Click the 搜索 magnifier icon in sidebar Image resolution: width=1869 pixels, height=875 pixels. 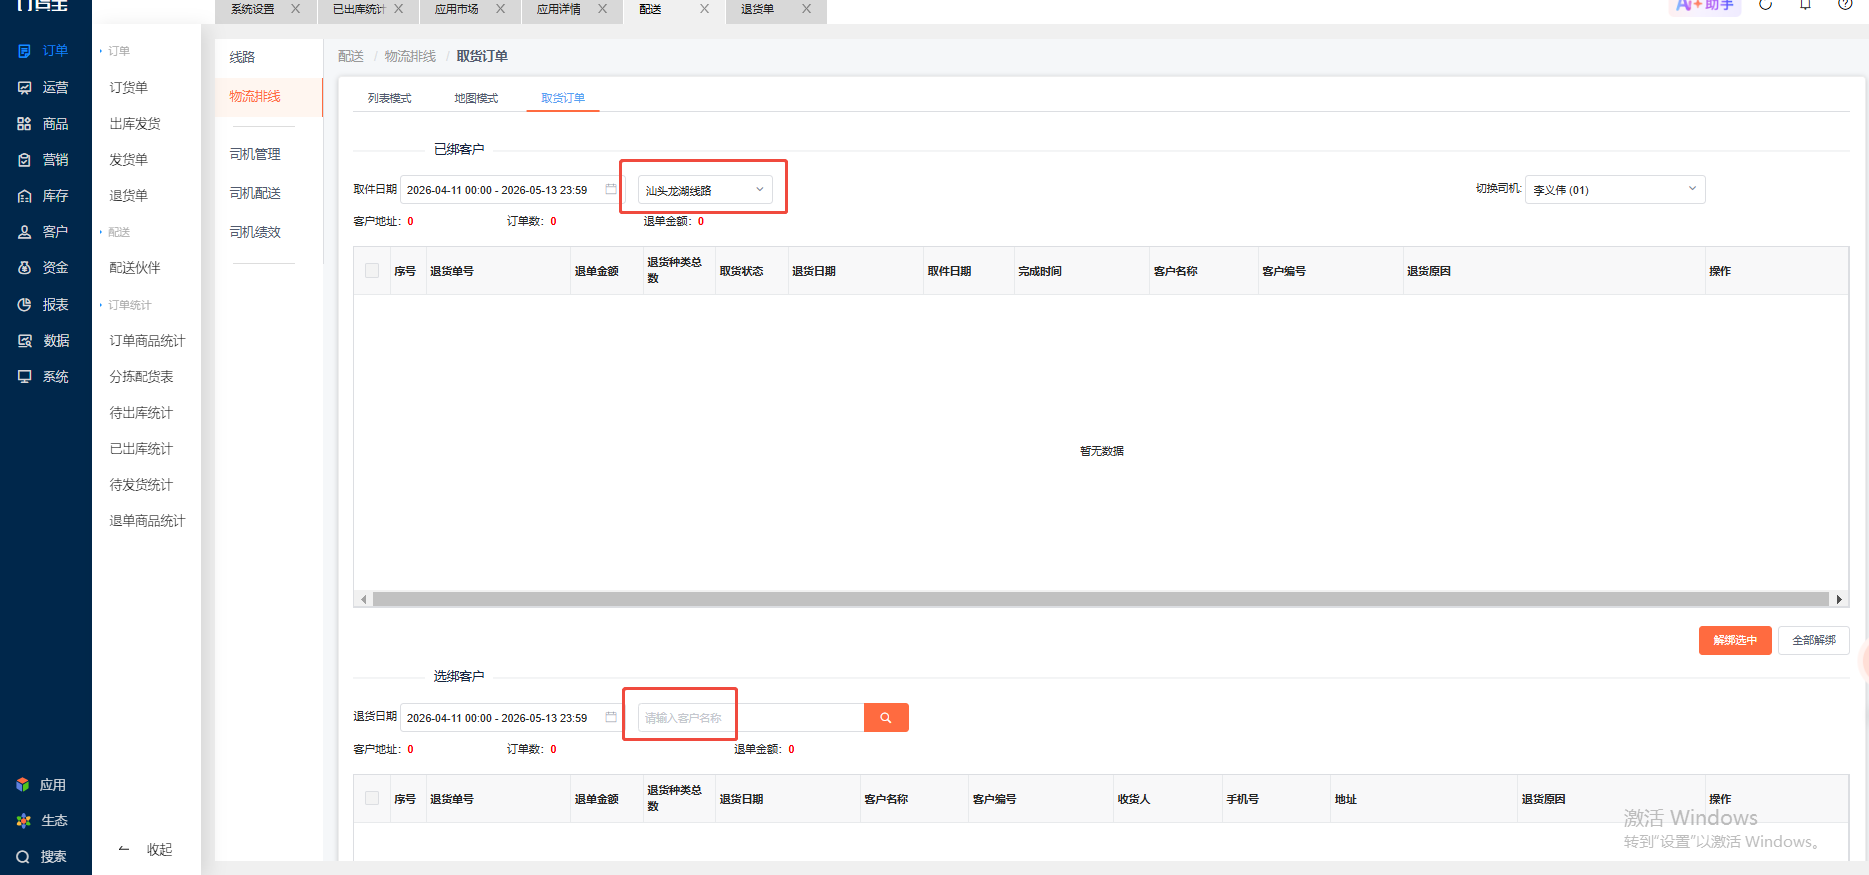click(x=23, y=857)
